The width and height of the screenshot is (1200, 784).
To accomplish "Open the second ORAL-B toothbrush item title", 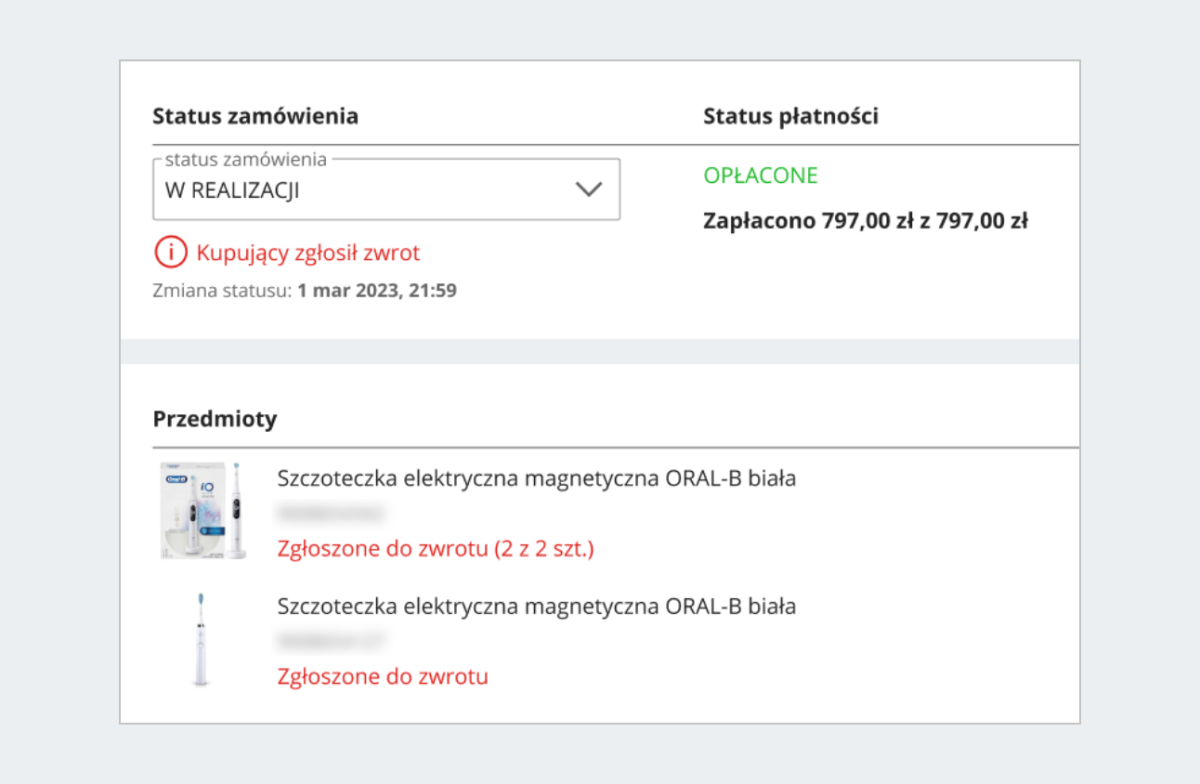I will 536,606.
